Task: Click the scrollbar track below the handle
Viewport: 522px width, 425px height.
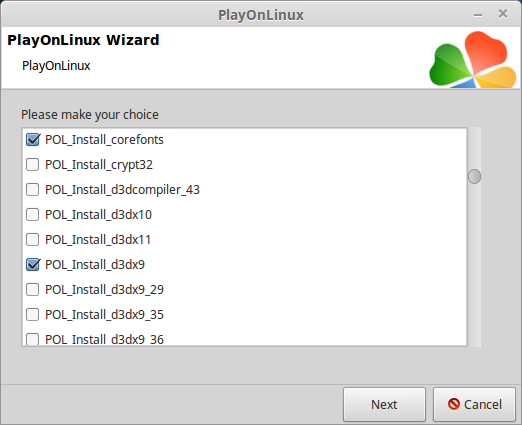Action: (x=474, y=265)
